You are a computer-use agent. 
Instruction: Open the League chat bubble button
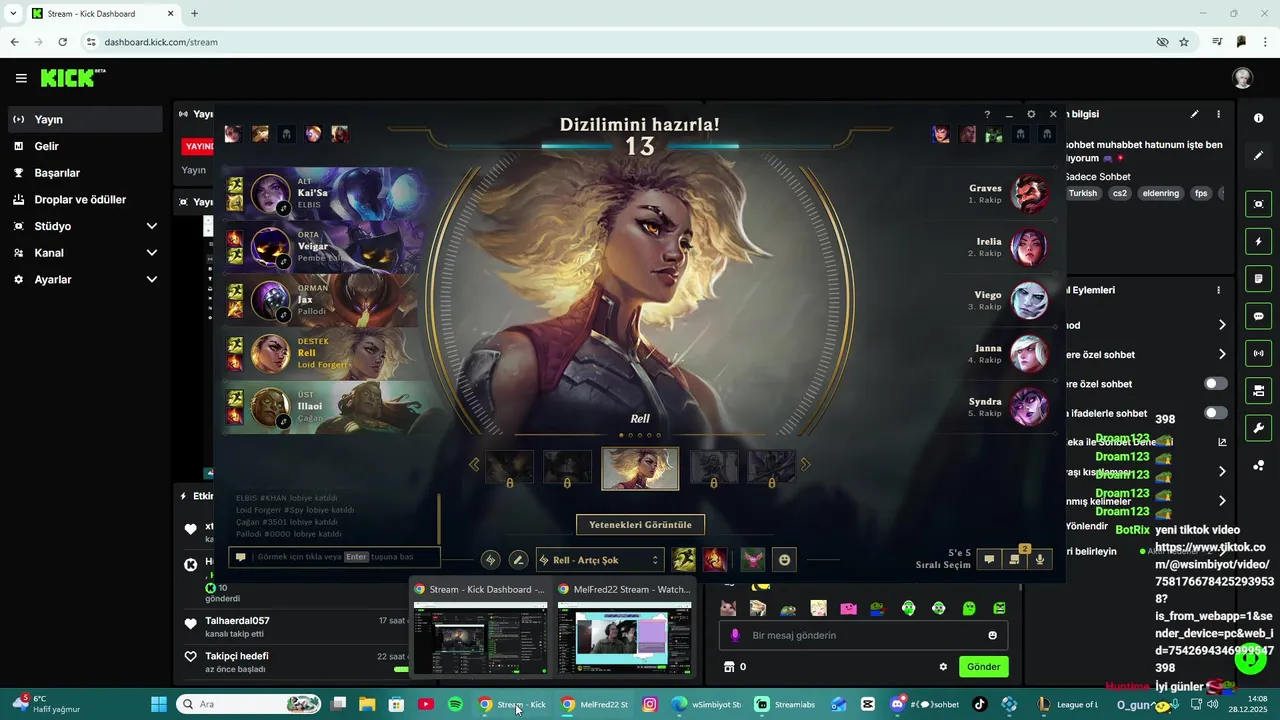[x=989, y=559]
